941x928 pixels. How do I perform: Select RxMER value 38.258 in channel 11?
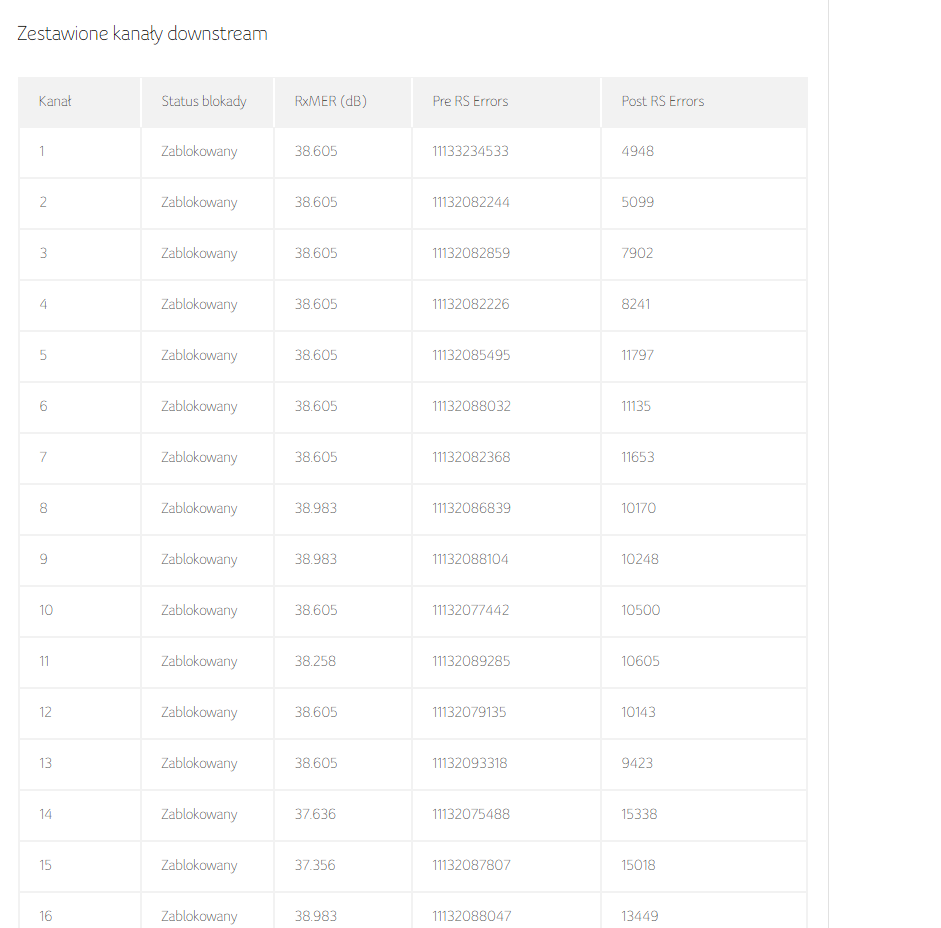click(x=315, y=661)
